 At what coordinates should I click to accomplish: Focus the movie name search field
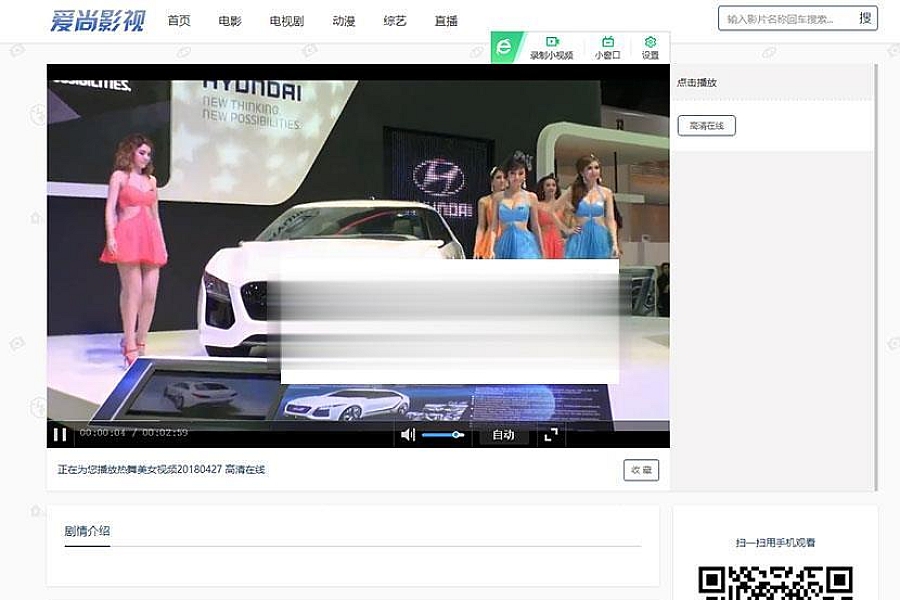pyautogui.click(x=786, y=19)
